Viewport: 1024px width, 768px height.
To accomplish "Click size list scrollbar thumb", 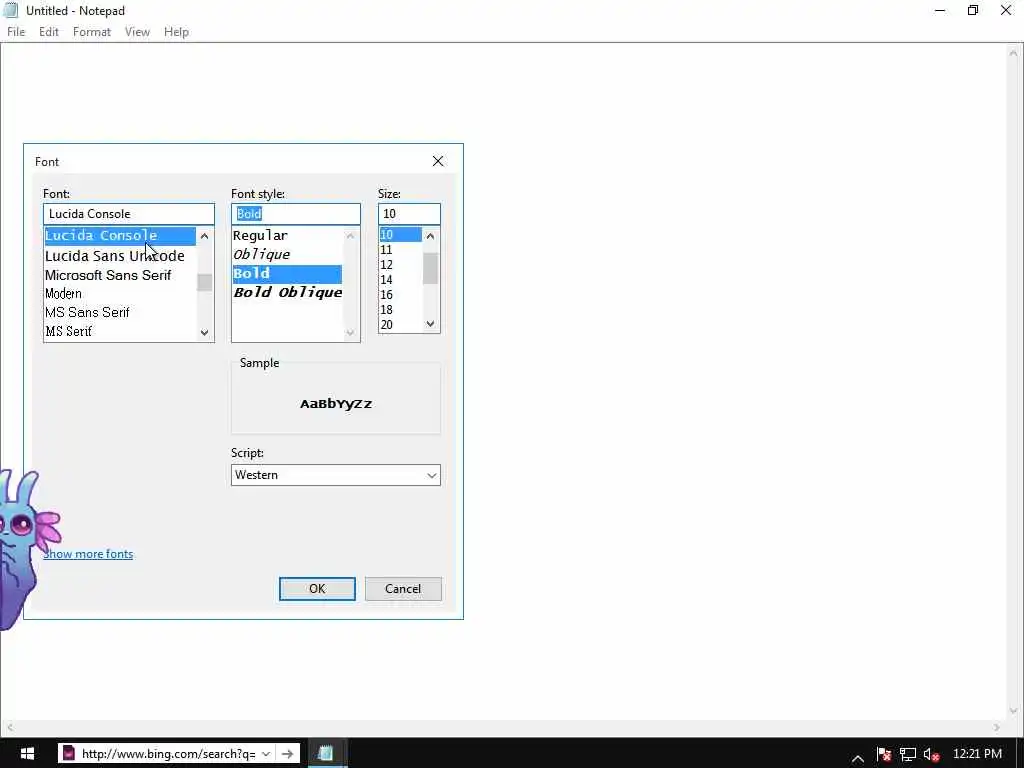I will pos(430,268).
